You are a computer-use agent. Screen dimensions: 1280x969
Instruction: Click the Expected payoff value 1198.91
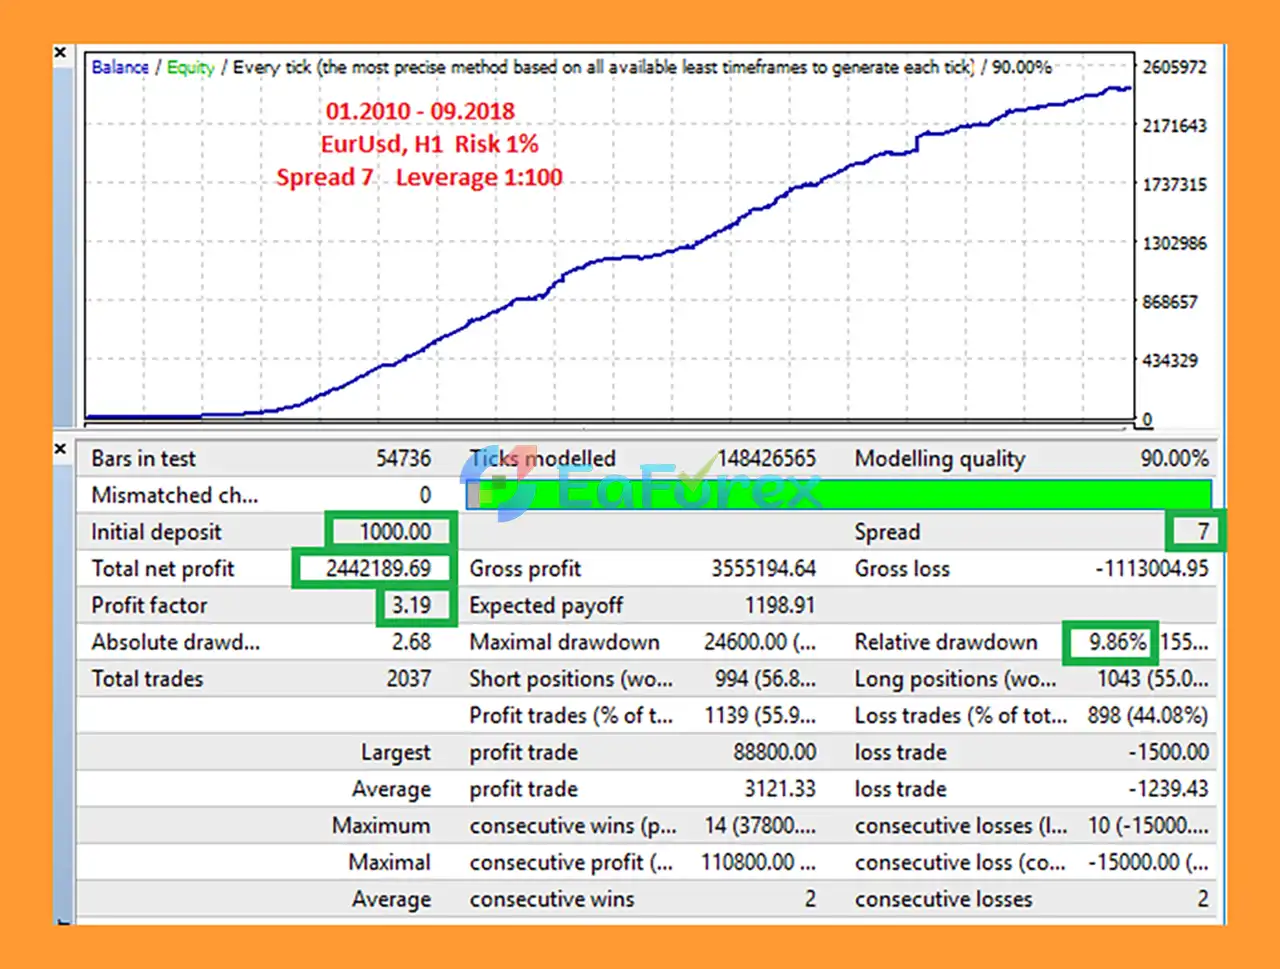point(779,605)
